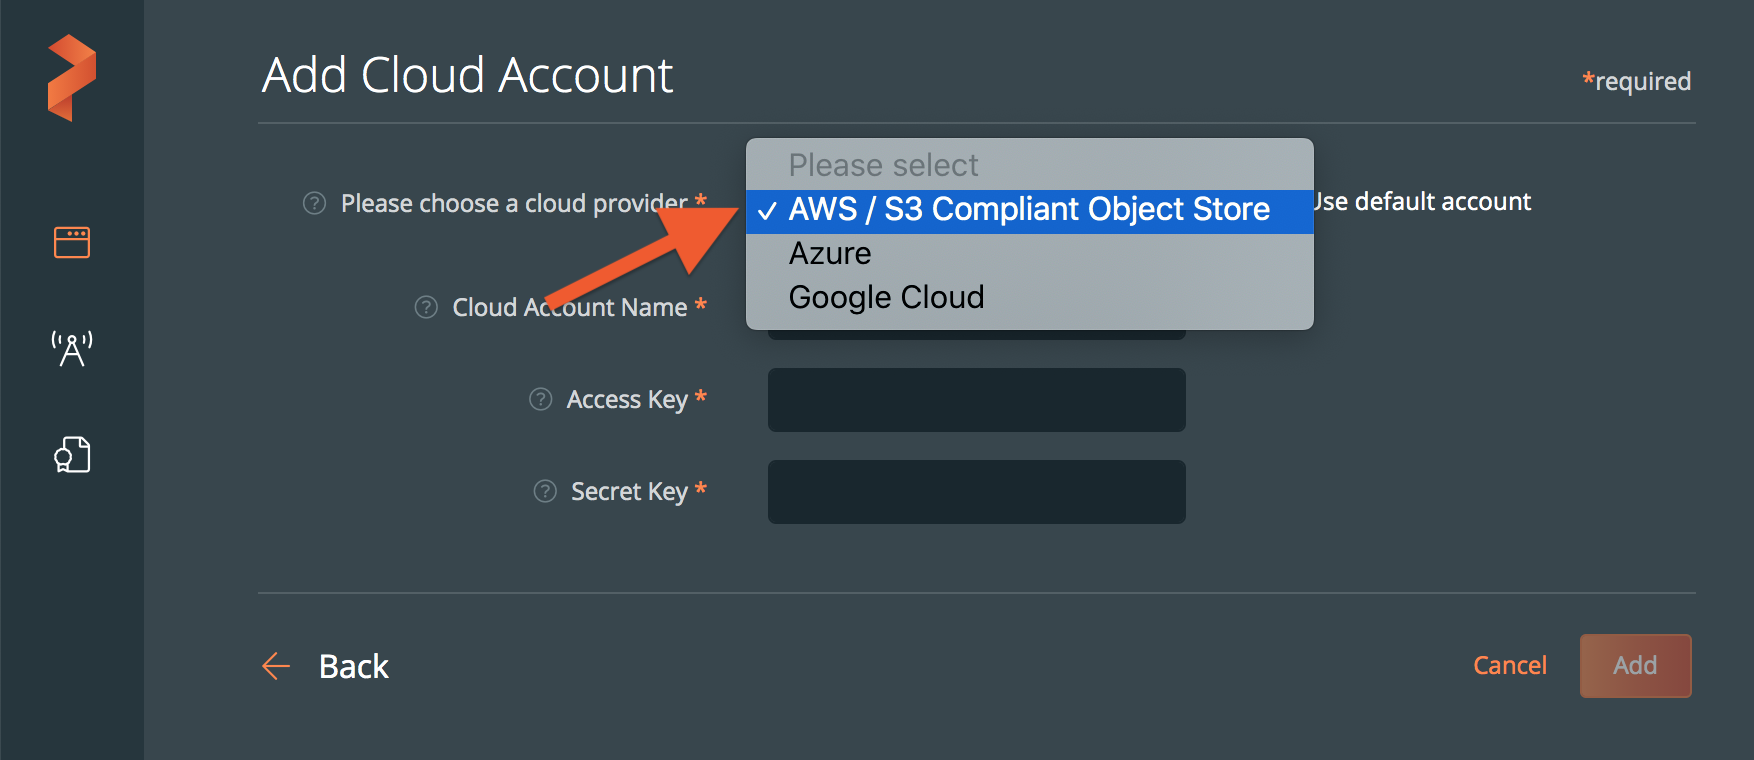The height and width of the screenshot is (760, 1754).
Task: Click help icon beside Cloud Account Name
Action: coord(426,307)
